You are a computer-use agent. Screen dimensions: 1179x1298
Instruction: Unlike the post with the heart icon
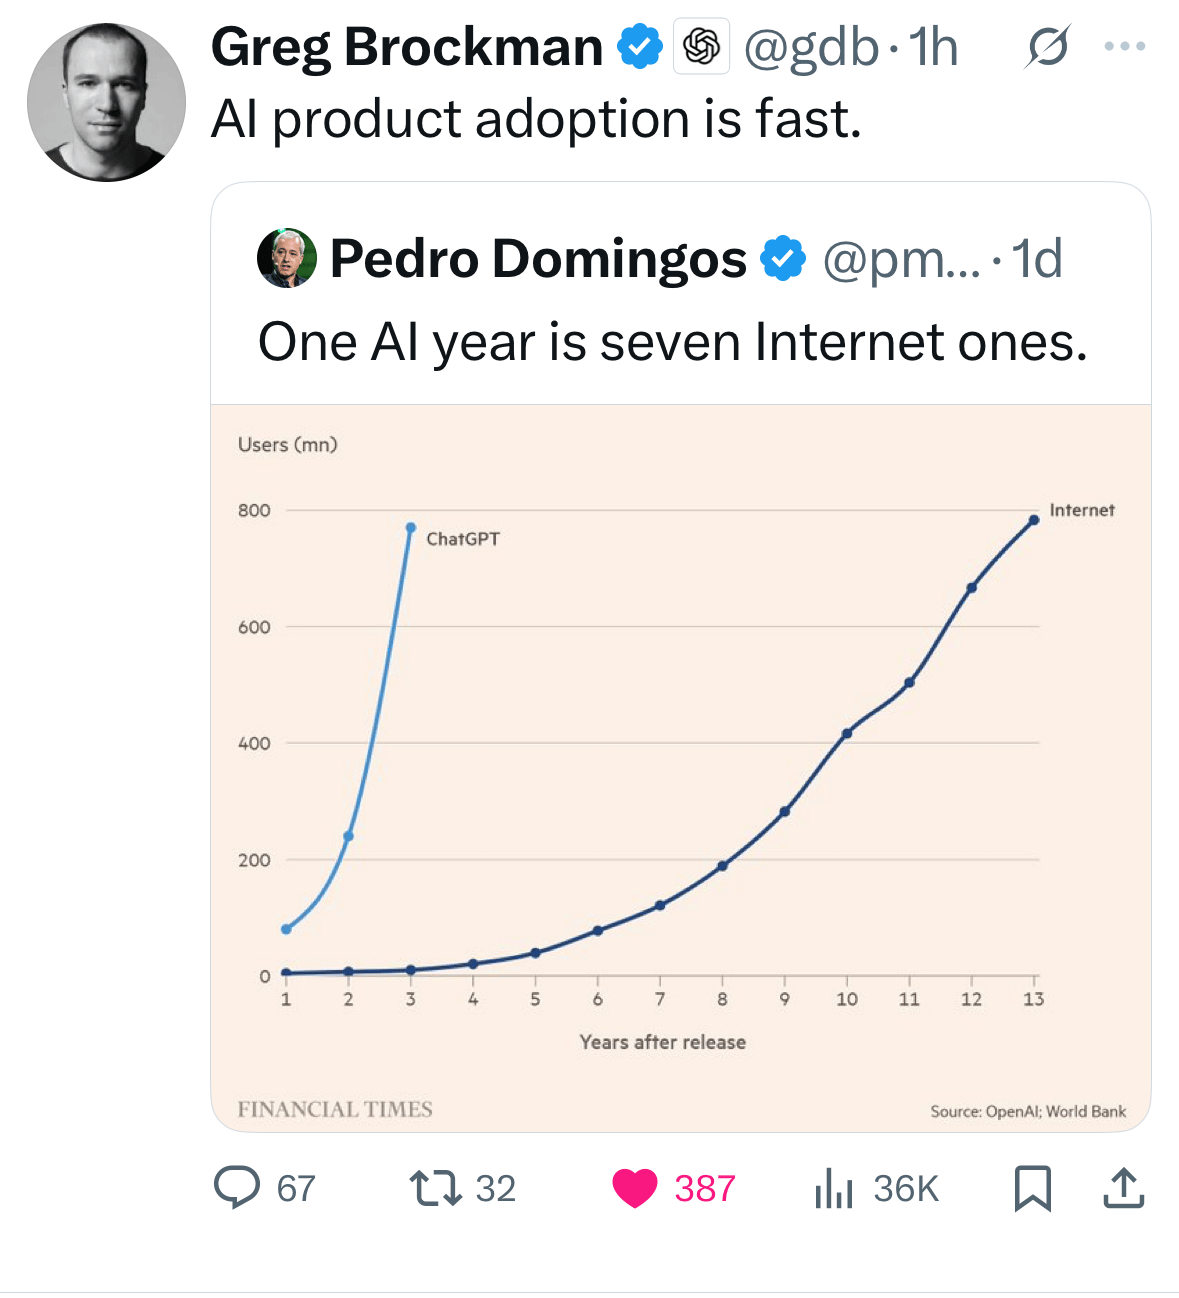coord(634,1188)
